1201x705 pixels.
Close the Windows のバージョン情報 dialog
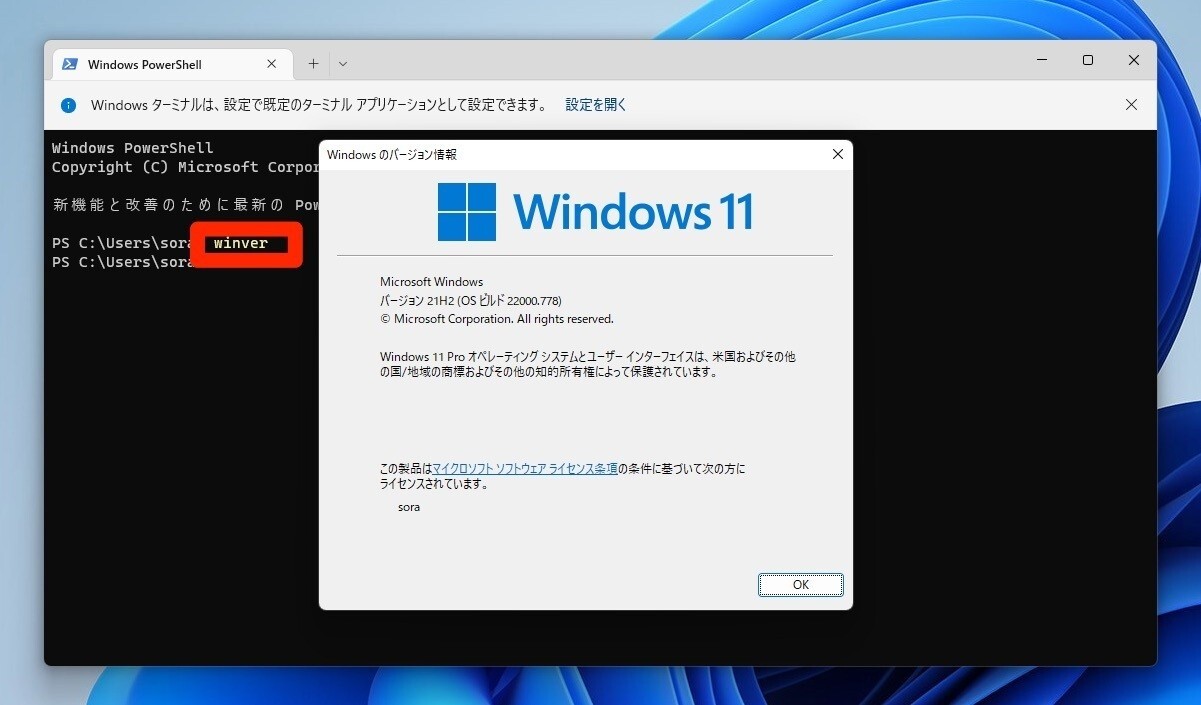click(837, 154)
